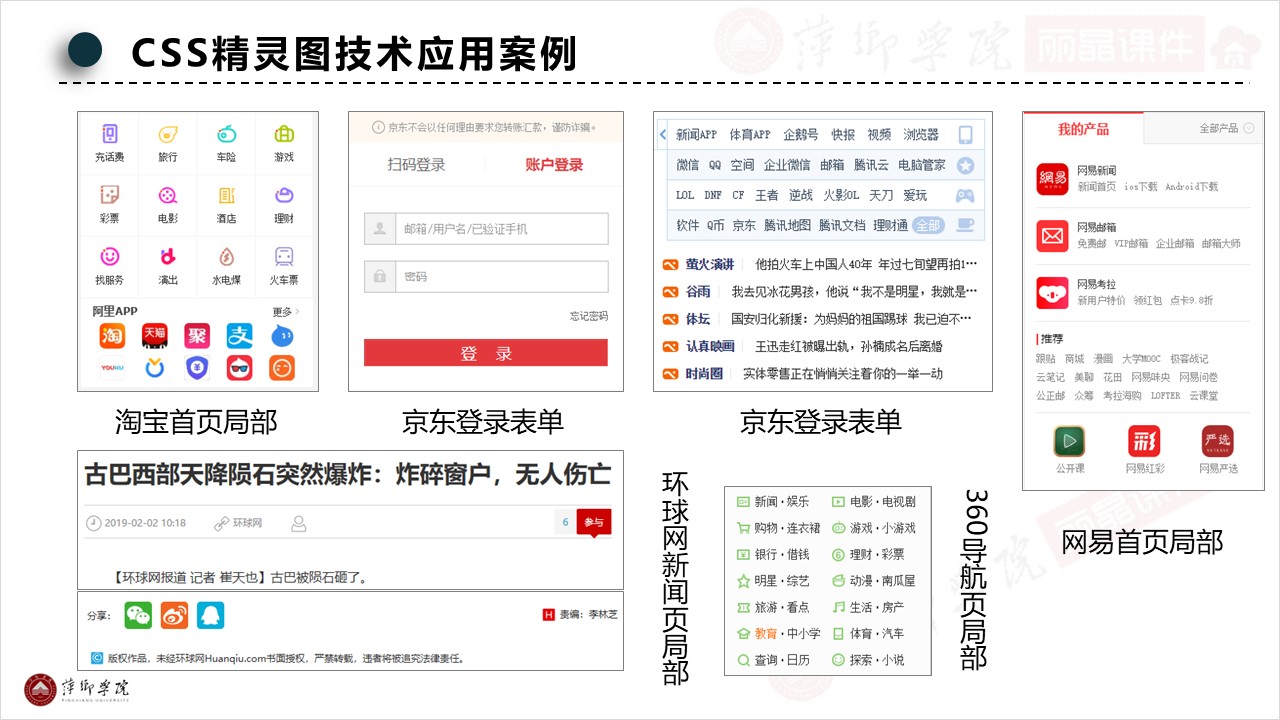
Task: Open the 游戏 games icon
Action: pyautogui.click(x=284, y=134)
